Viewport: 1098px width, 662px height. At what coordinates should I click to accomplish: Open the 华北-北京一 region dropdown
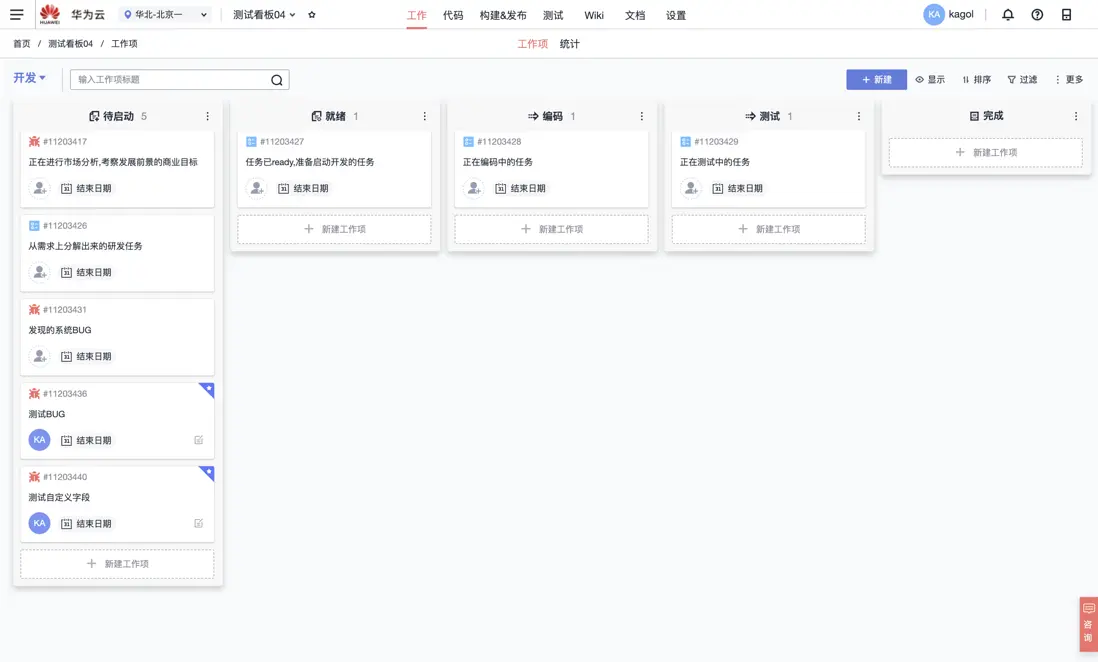165,15
